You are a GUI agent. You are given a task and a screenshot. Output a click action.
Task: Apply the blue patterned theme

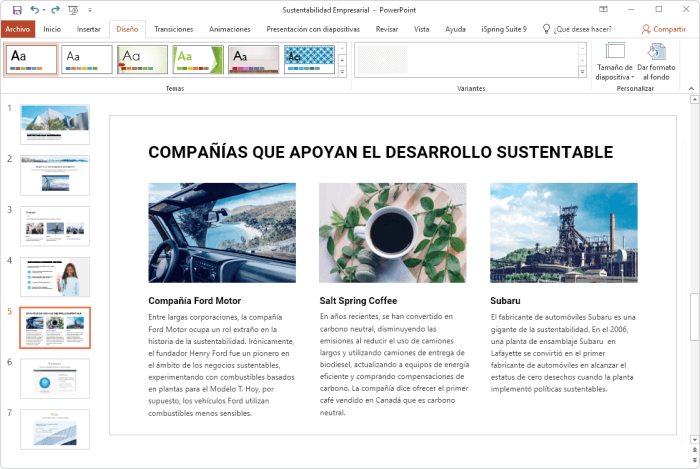(x=309, y=59)
